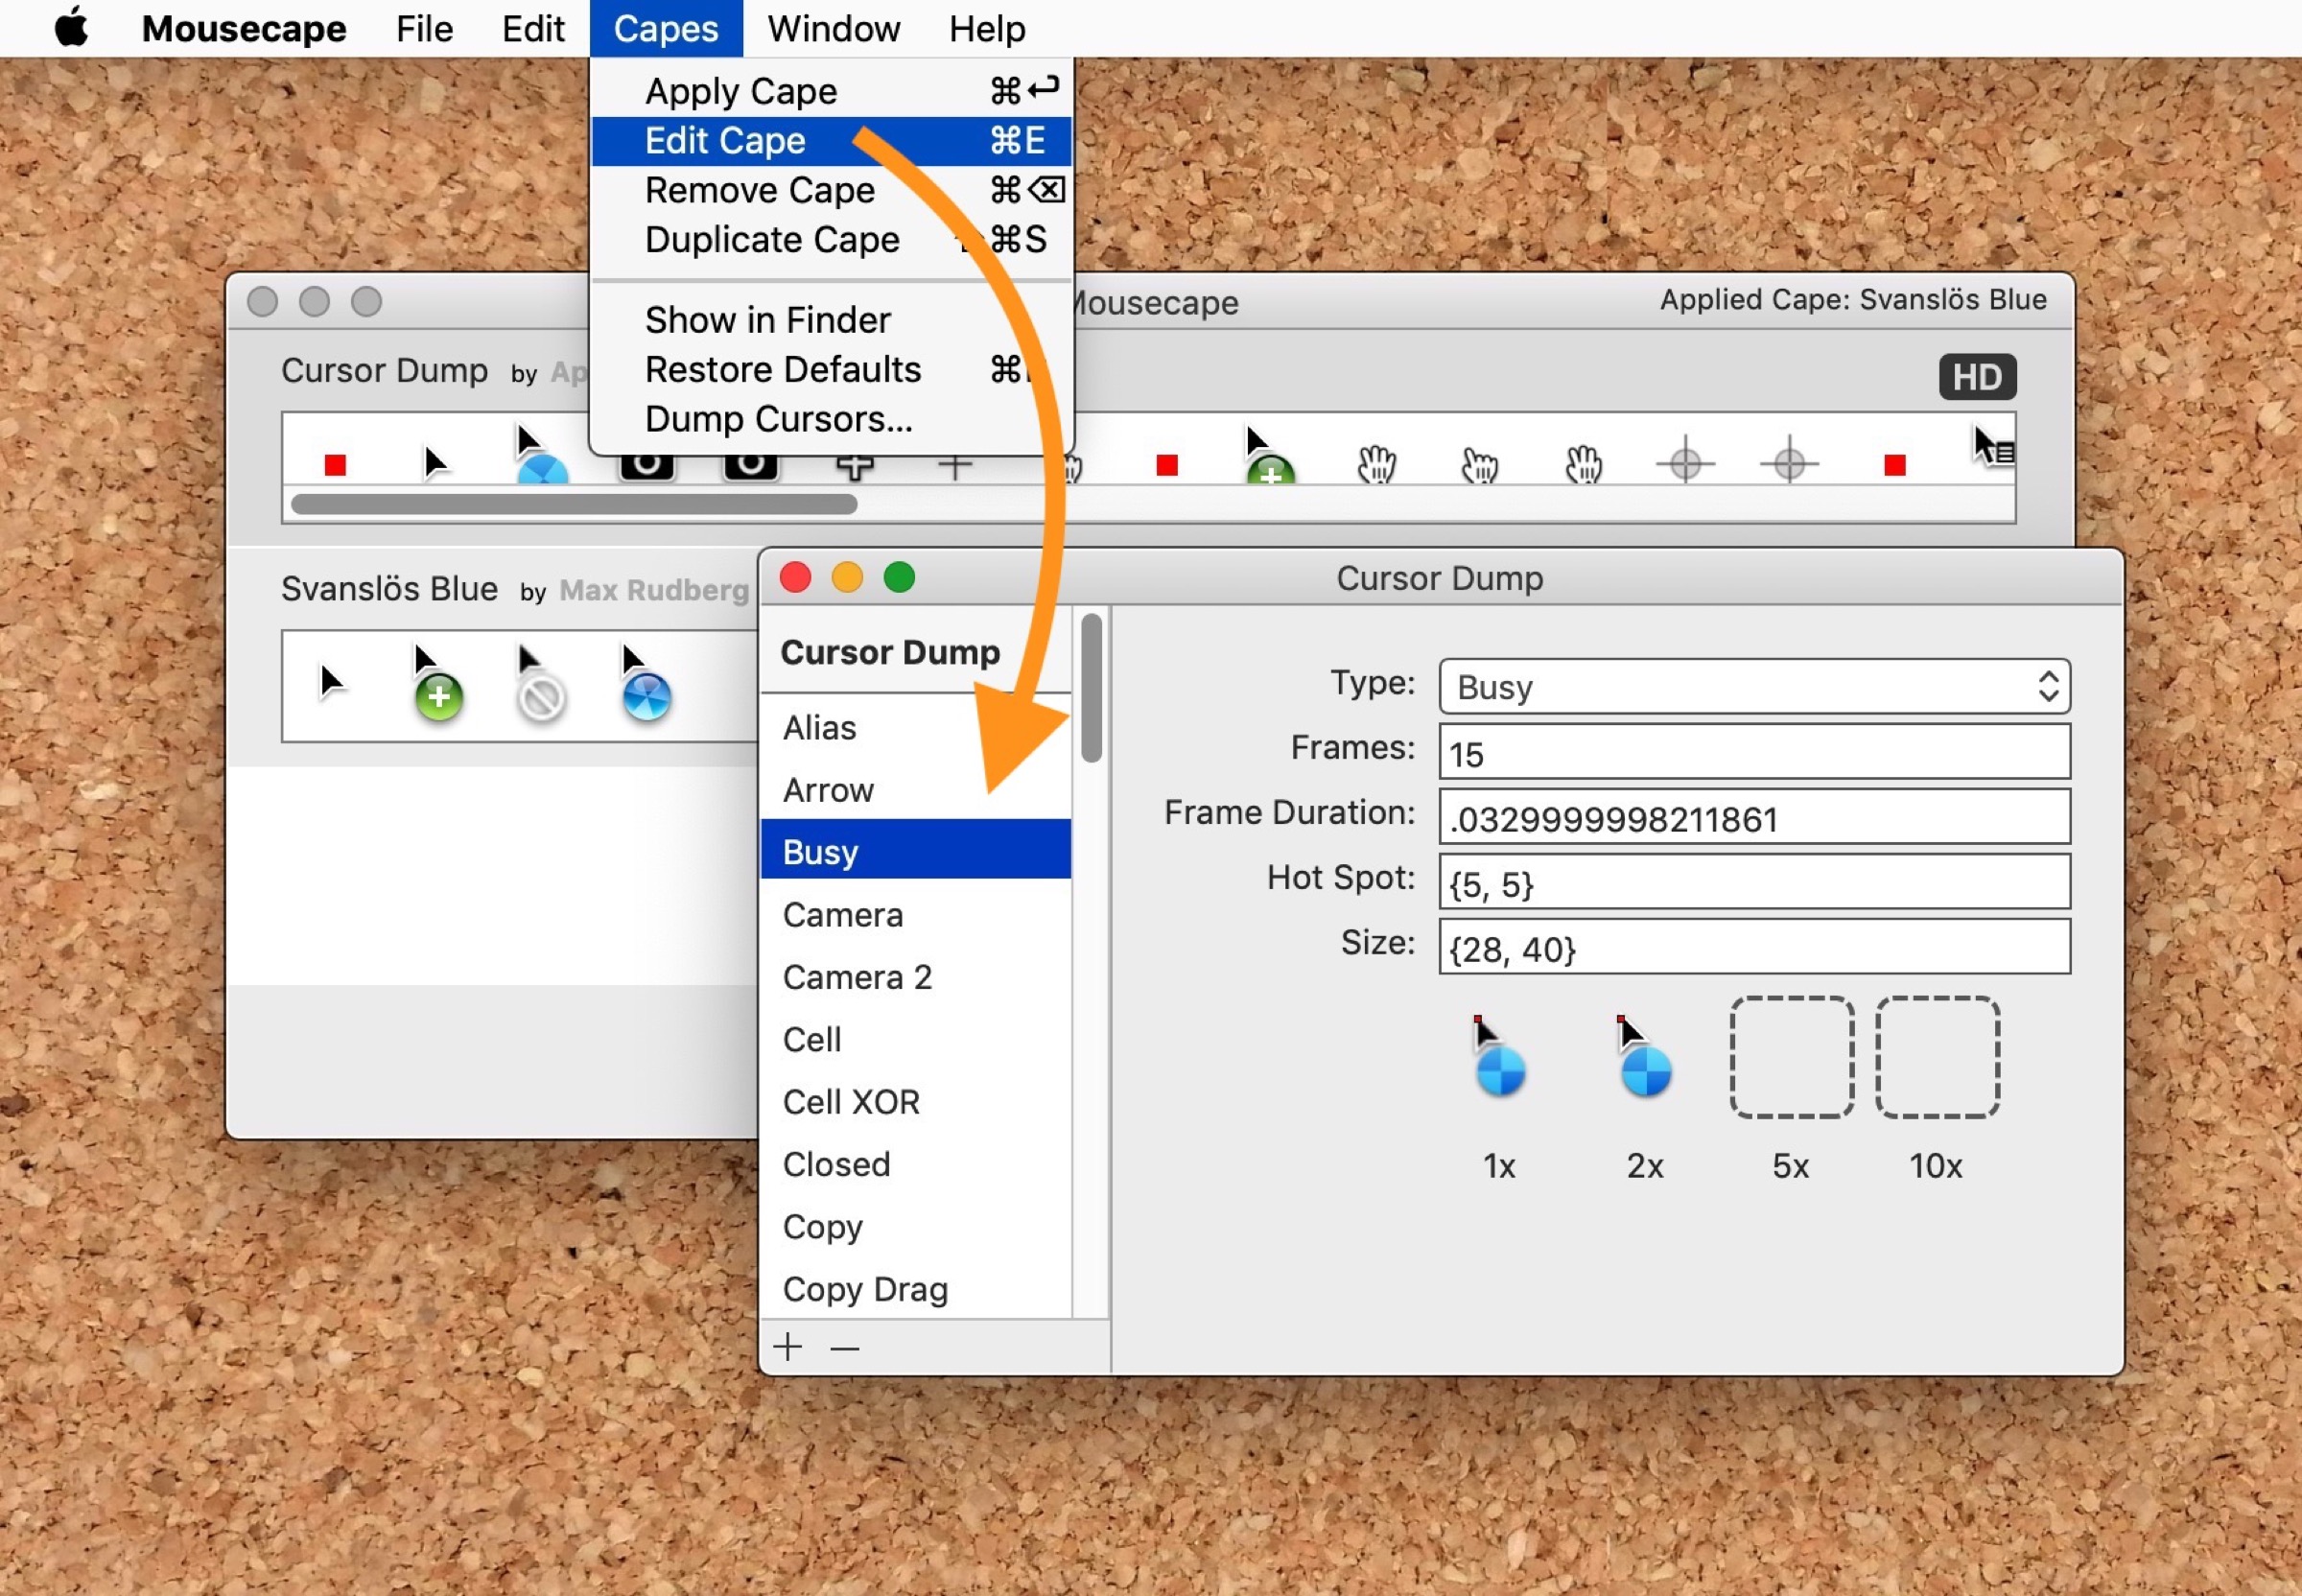Select Copy Drag in the cursor list
This screenshot has width=2302, height=1596.
865,1289
